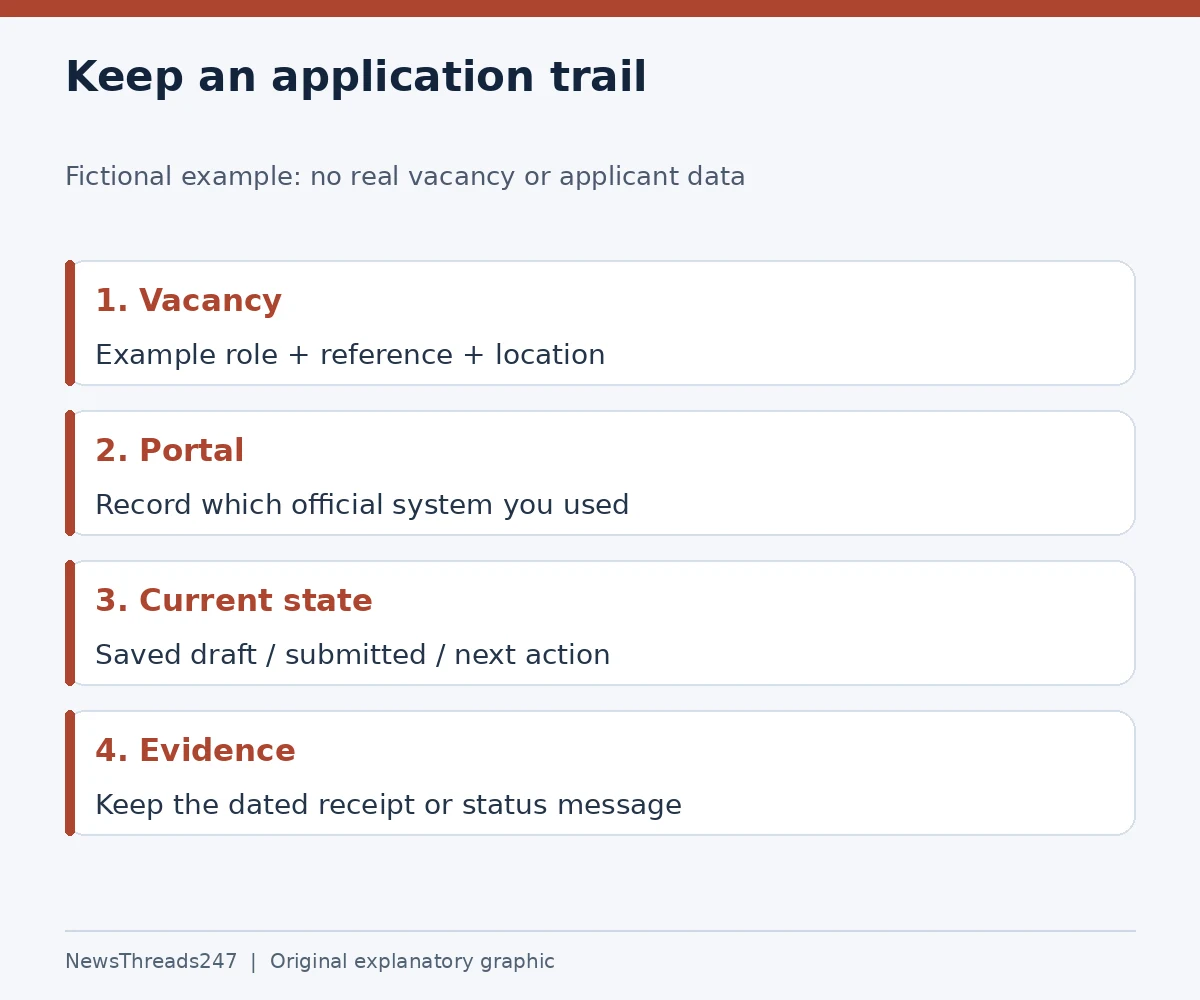The height and width of the screenshot is (1000, 1200).
Task: Click the '1. Vacancy' card heading
Action: tap(188, 301)
